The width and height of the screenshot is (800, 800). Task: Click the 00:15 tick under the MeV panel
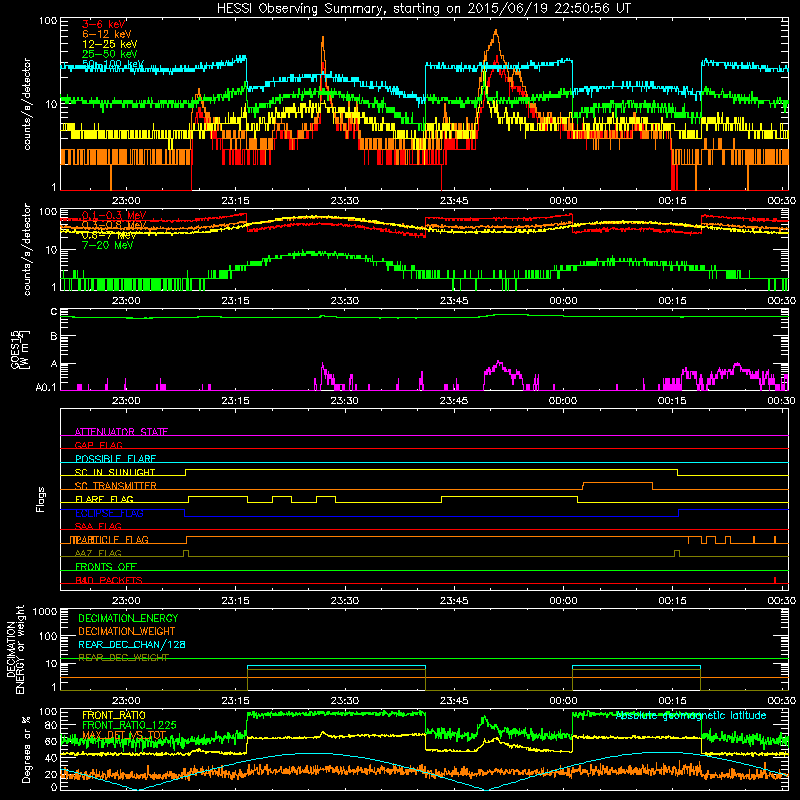pos(672,301)
